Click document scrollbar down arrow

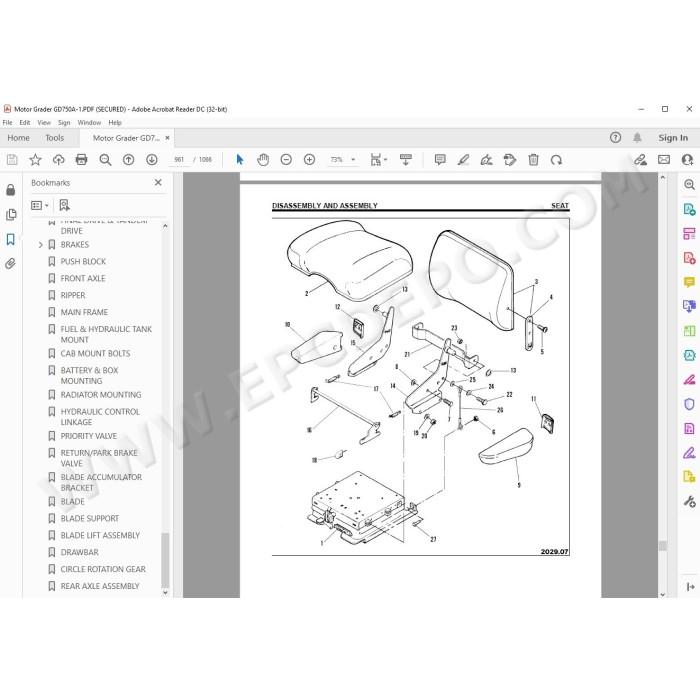[662, 594]
